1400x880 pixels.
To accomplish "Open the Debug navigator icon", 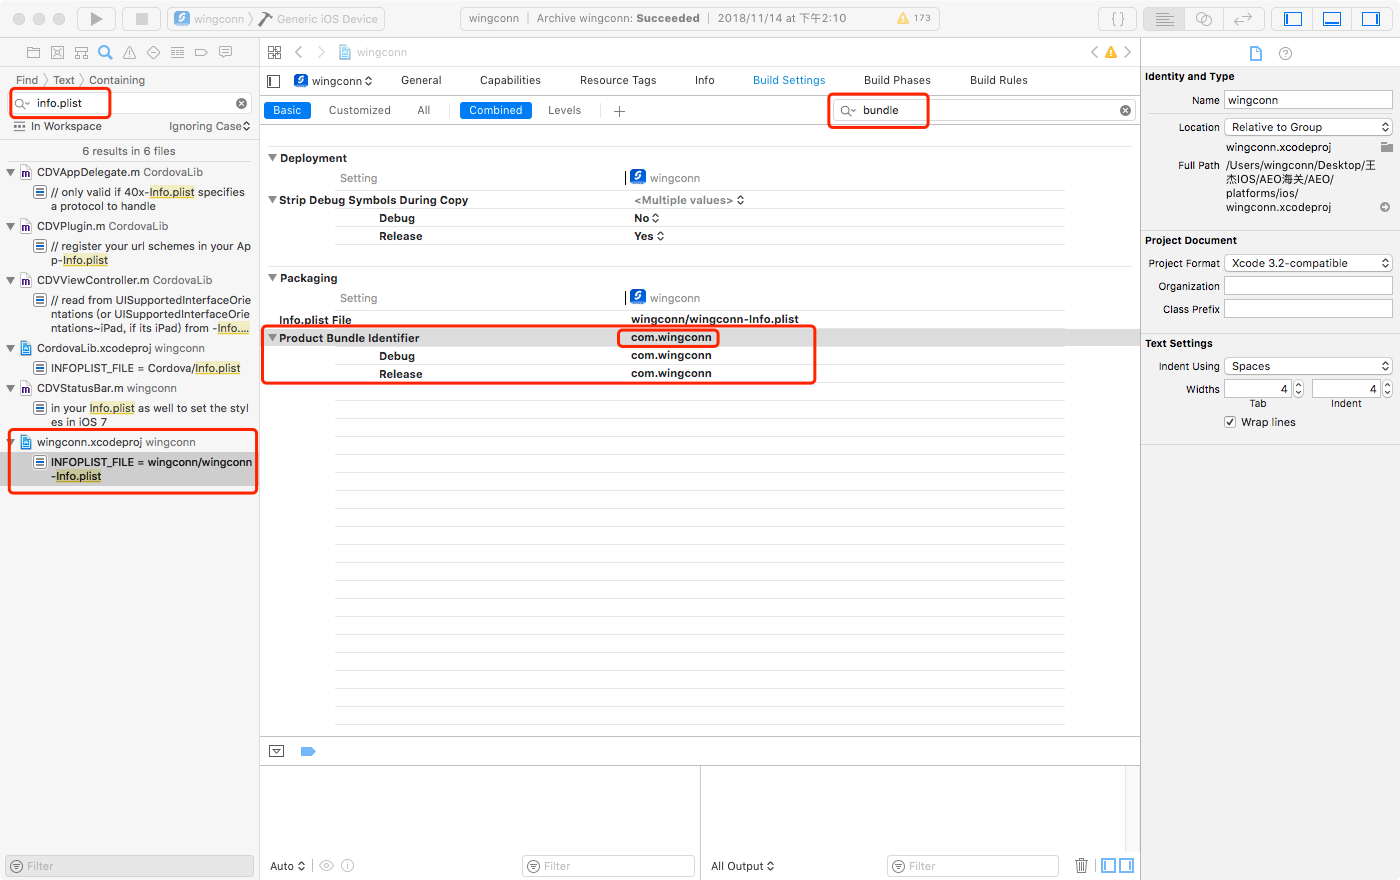I will (177, 52).
